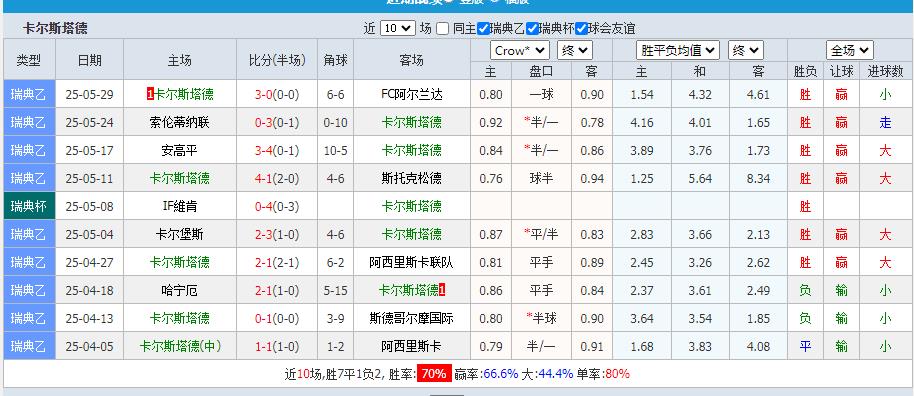Click the 44.4% 大 rate value
Image resolution: width=914 pixels, height=396 pixels.
point(556,374)
